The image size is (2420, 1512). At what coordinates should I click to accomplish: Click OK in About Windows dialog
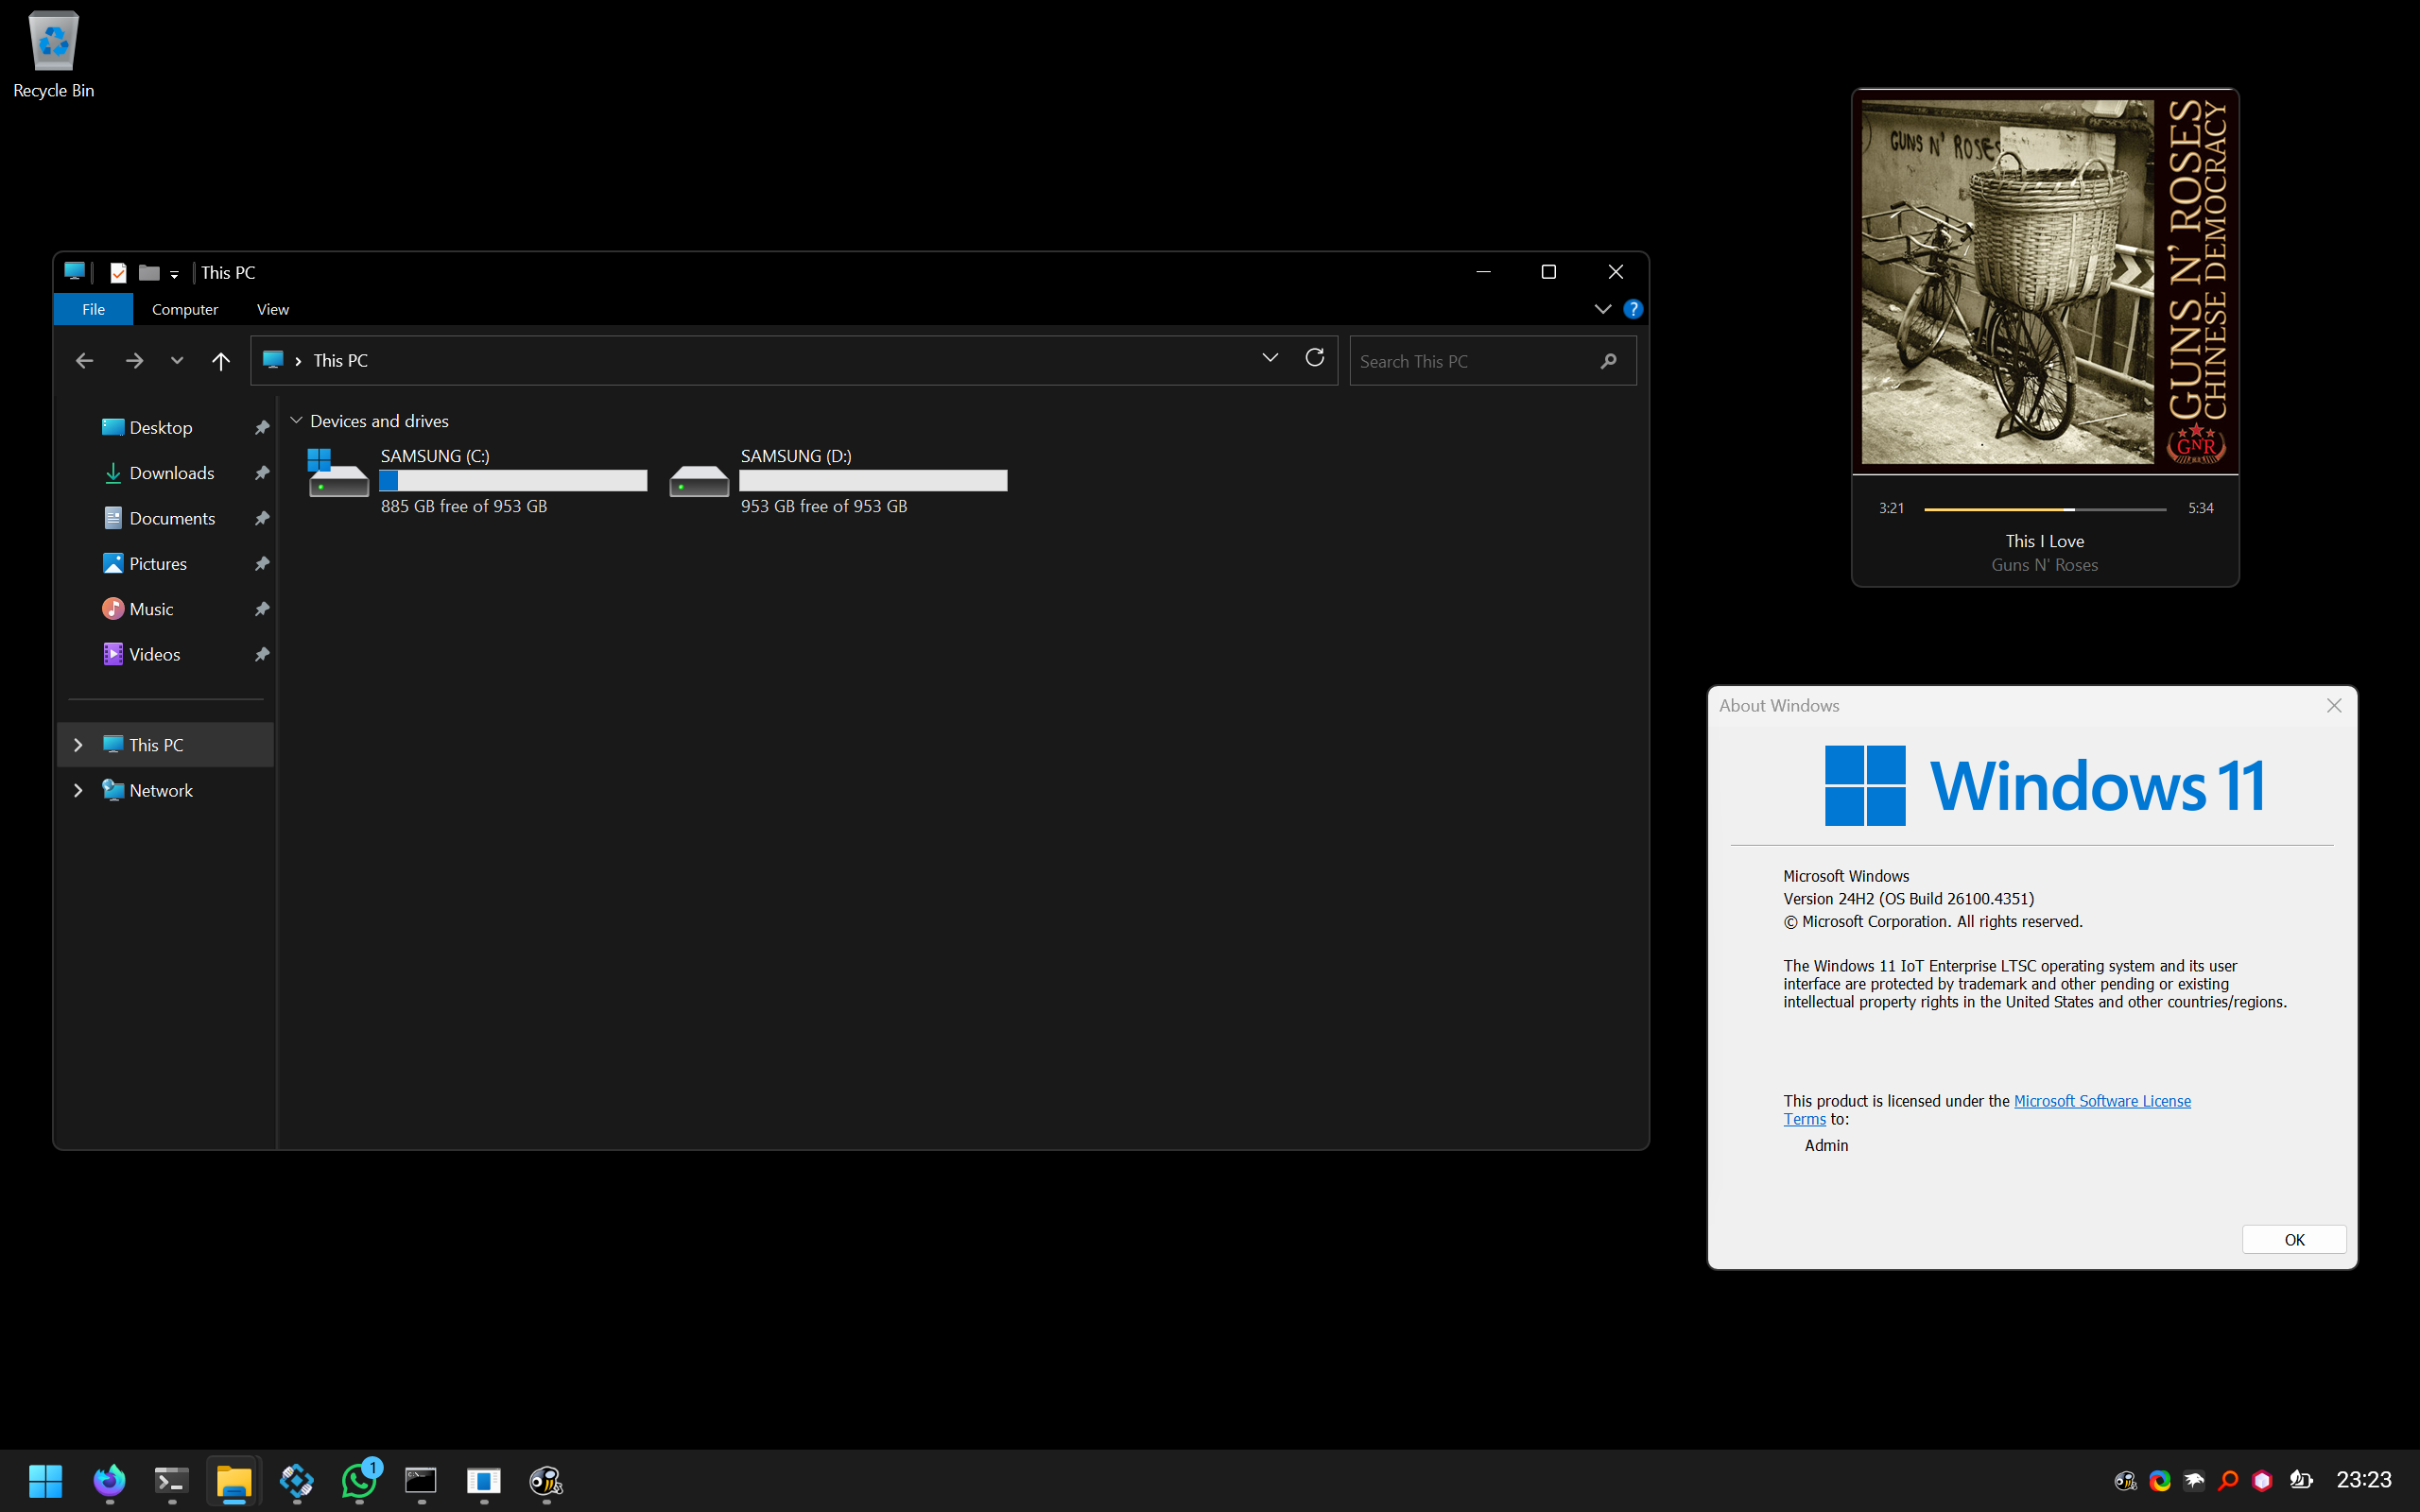2294,1239
